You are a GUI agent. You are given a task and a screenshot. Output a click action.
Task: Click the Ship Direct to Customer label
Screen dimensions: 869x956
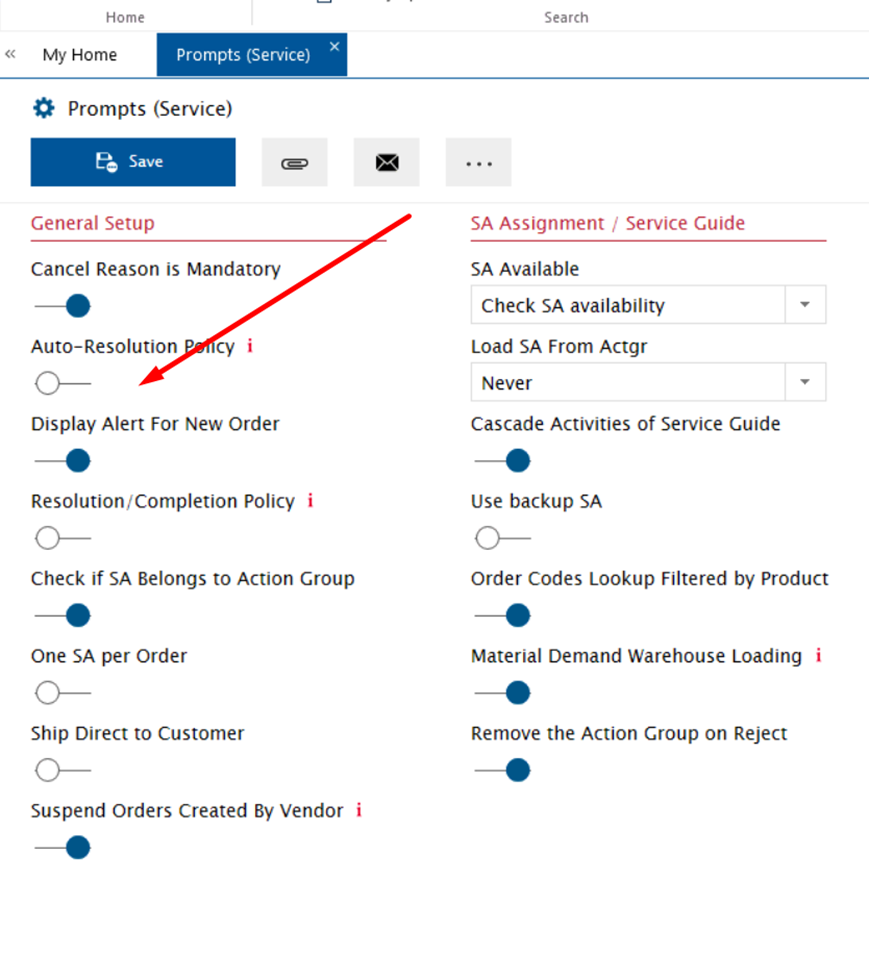tap(138, 733)
